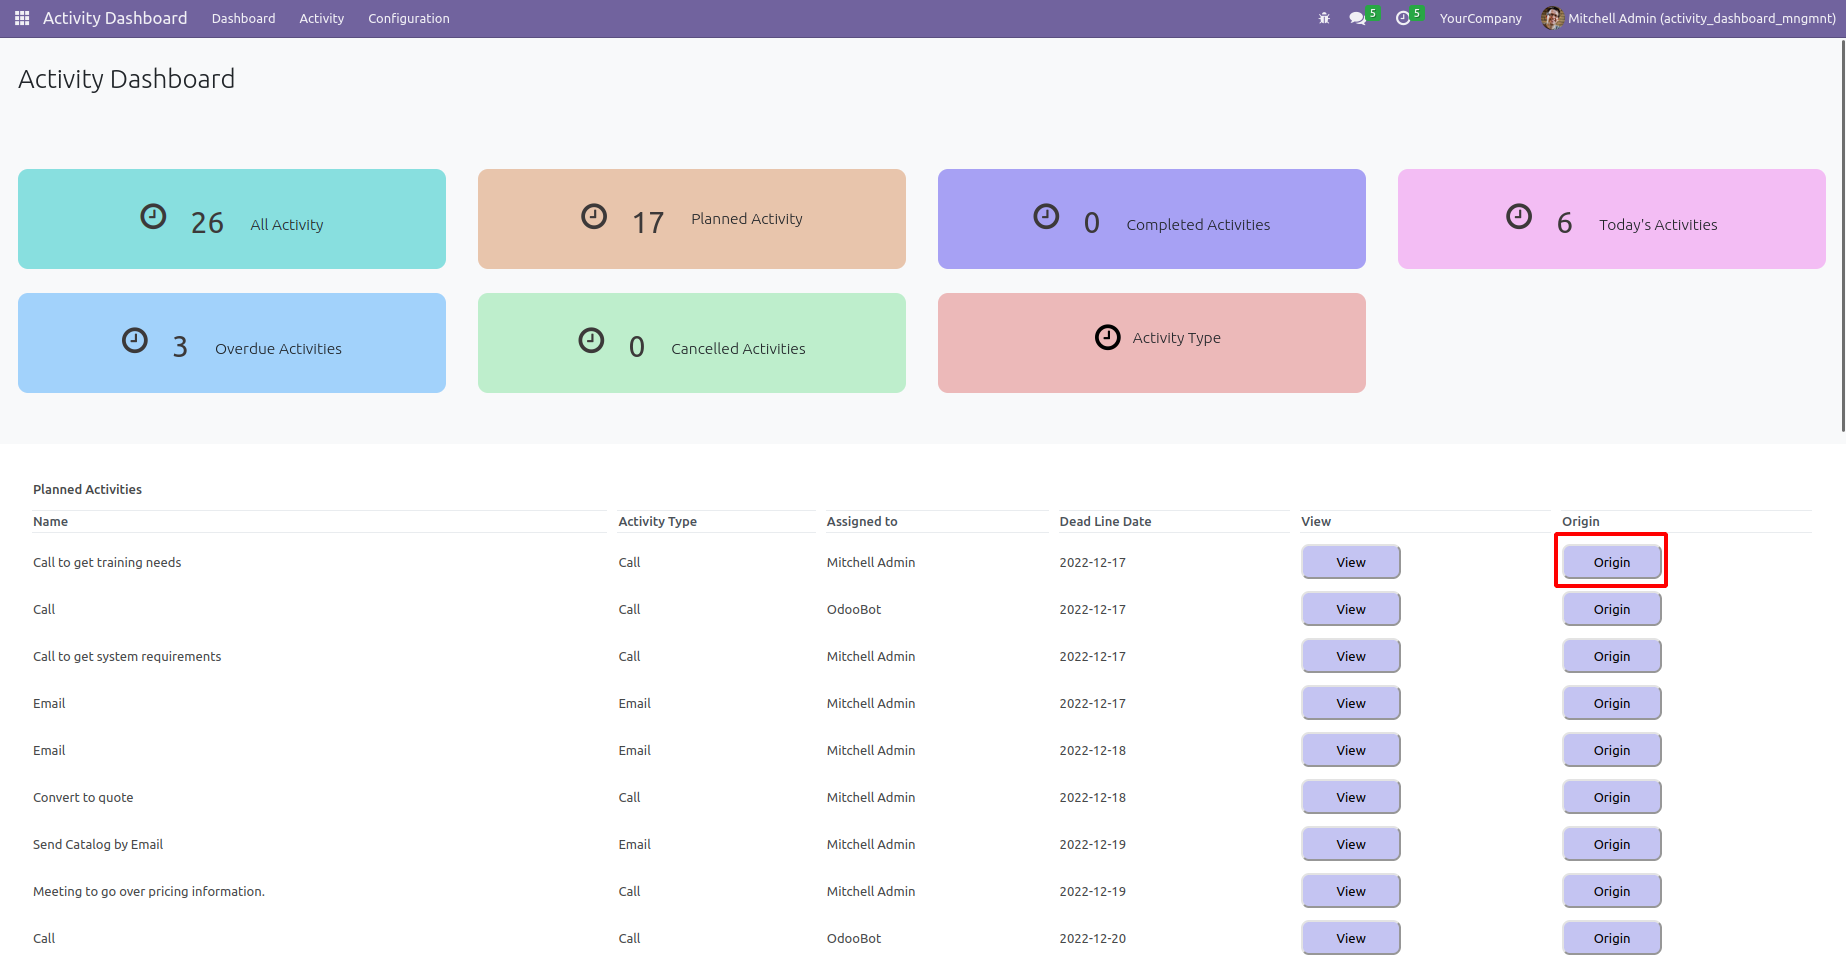Click the page vertical scrollbar
The image size is (1846, 966).
tap(1843, 235)
